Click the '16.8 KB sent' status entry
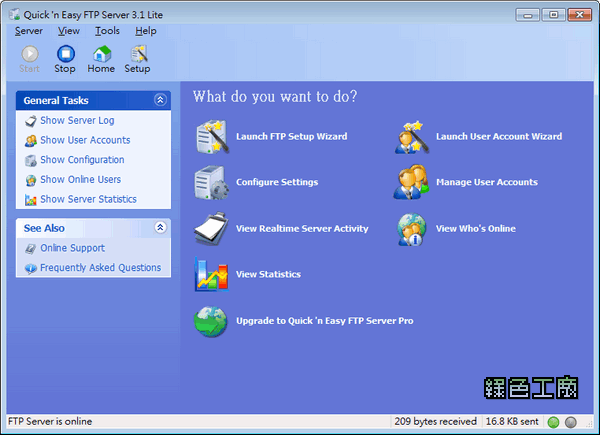 (x=512, y=422)
